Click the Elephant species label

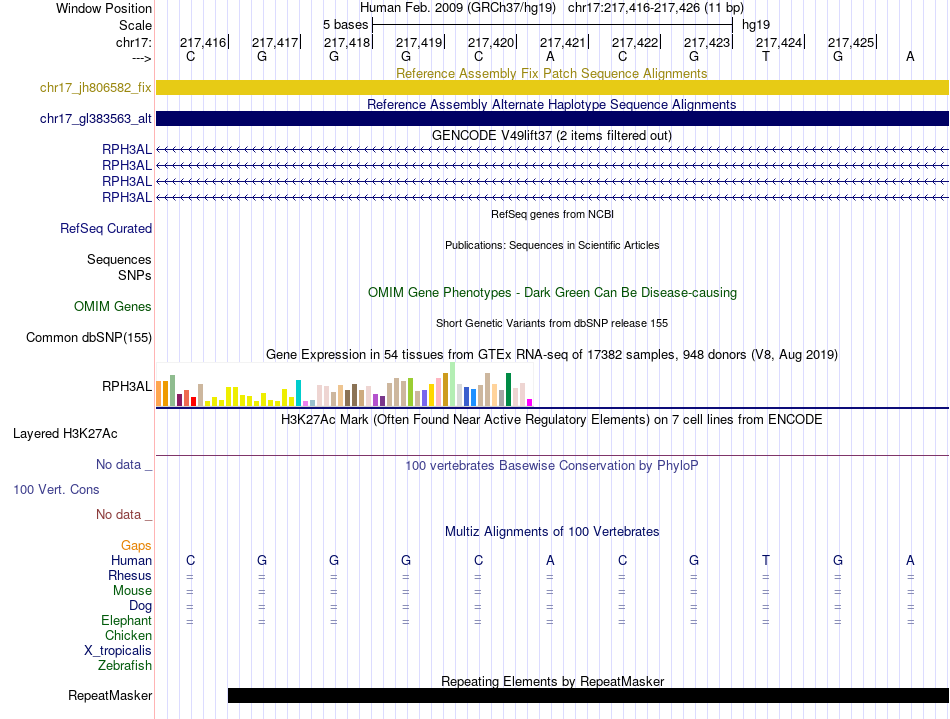click(x=127, y=620)
